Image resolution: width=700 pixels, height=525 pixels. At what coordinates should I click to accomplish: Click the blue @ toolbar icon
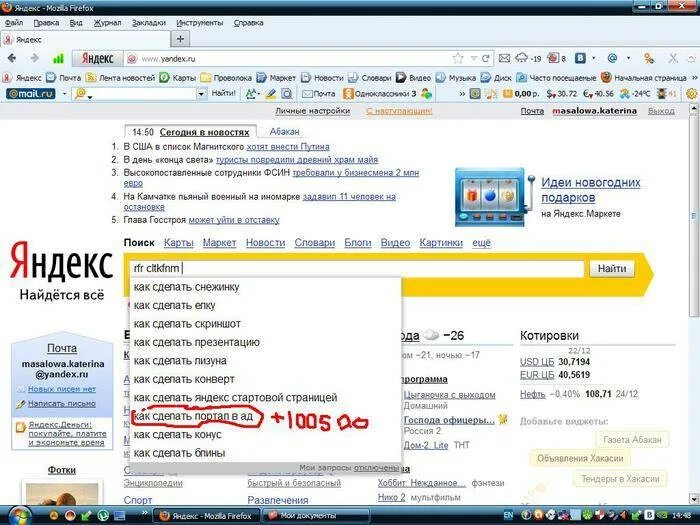[x=612, y=58]
